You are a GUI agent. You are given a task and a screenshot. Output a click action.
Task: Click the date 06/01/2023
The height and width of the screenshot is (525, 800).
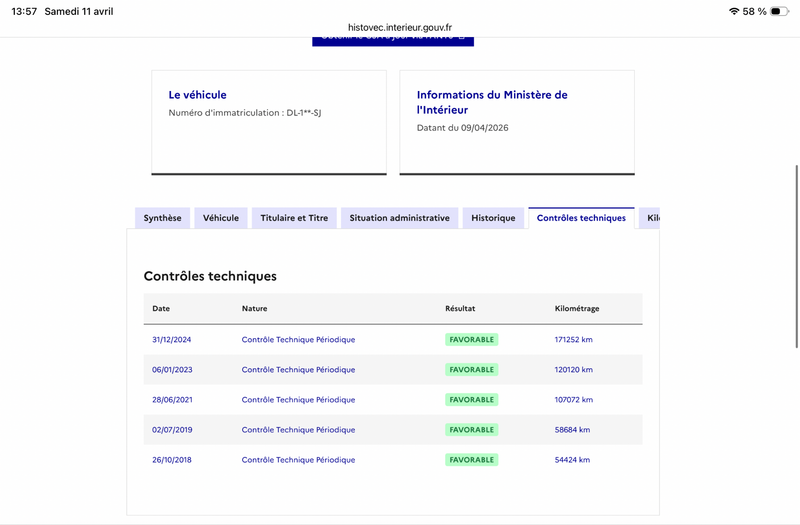[172, 369]
